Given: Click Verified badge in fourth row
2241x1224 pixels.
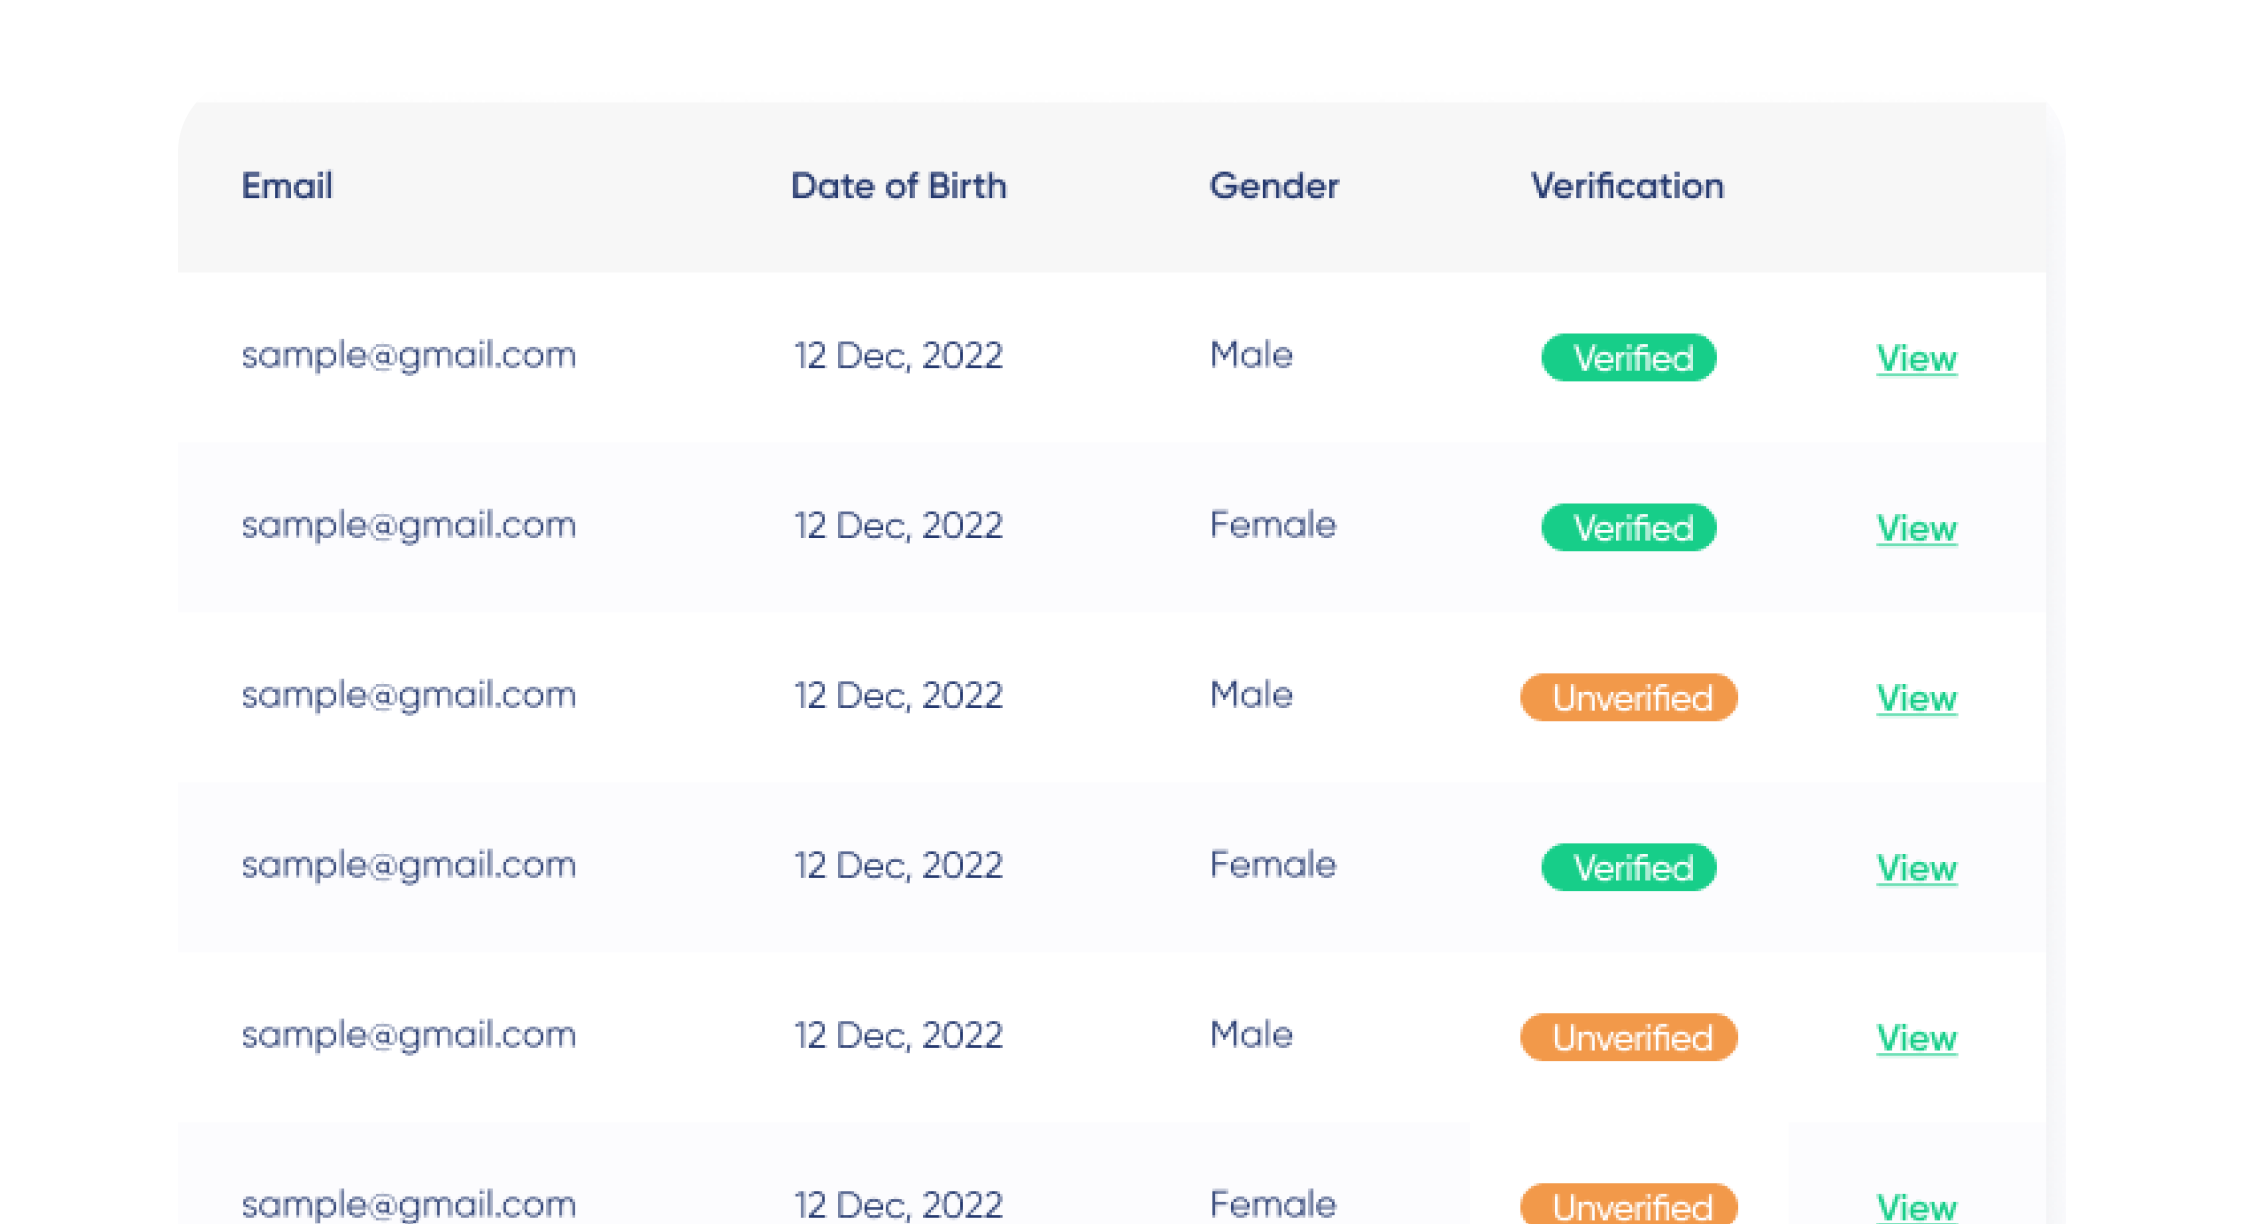Looking at the screenshot, I should (1628, 868).
